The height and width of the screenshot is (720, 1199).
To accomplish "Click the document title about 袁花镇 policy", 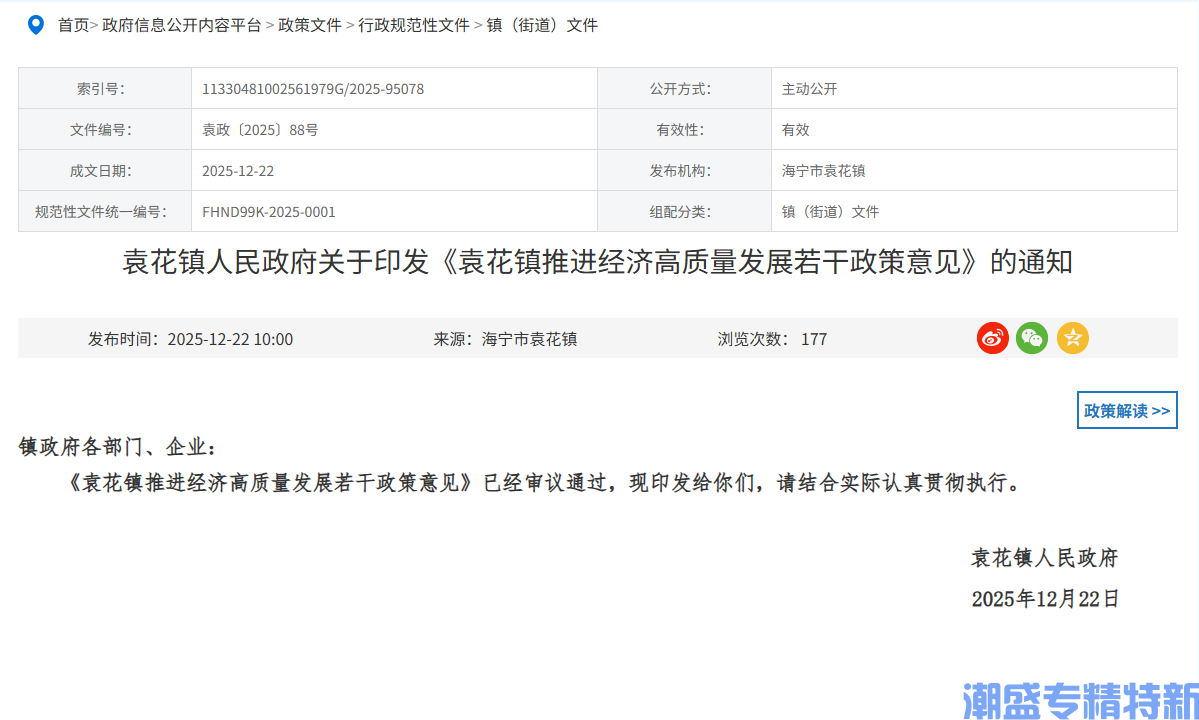I will click(x=599, y=263).
